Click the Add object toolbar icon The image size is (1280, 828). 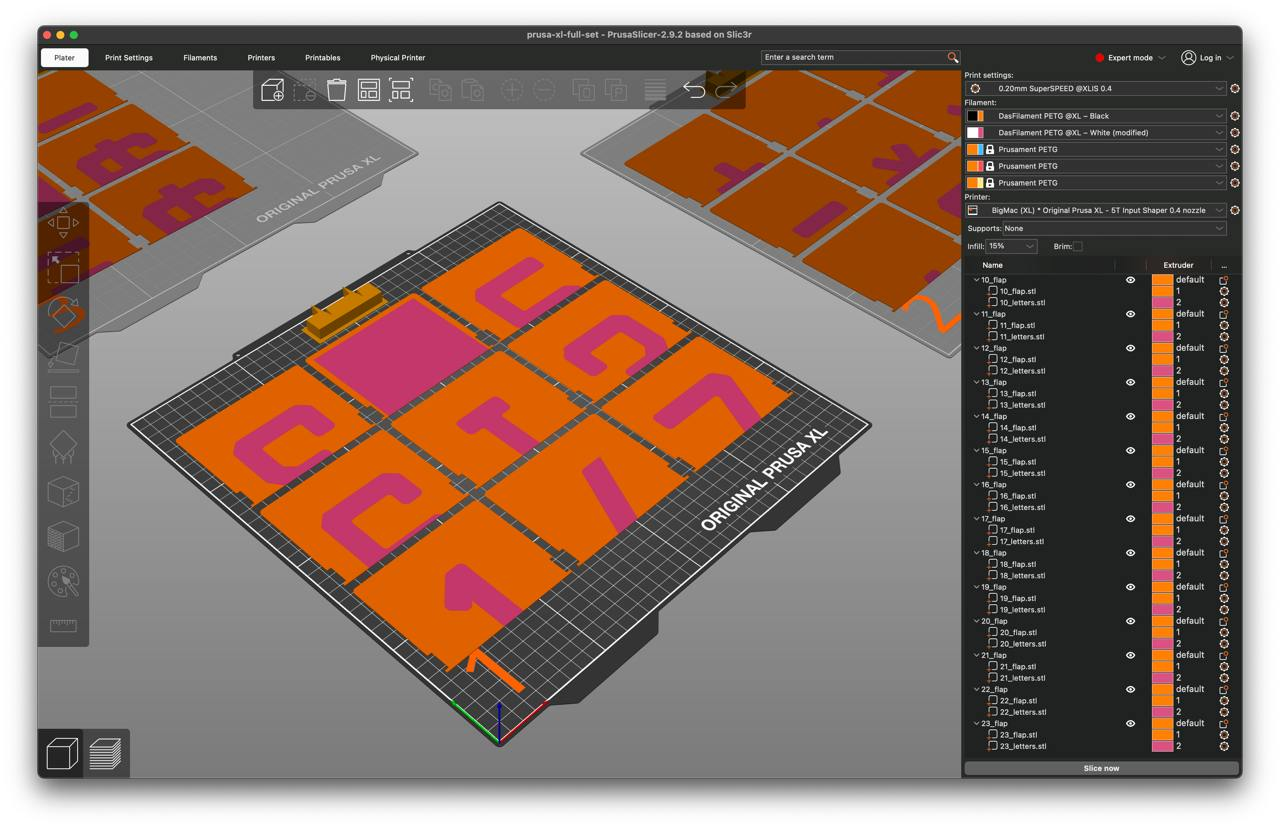click(x=272, y=90)
